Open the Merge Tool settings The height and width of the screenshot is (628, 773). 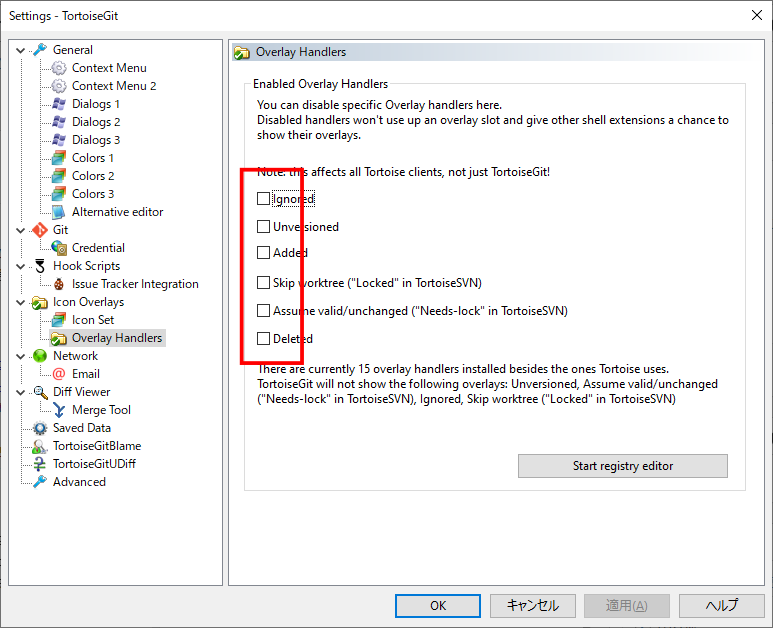[x=101, y=410]
